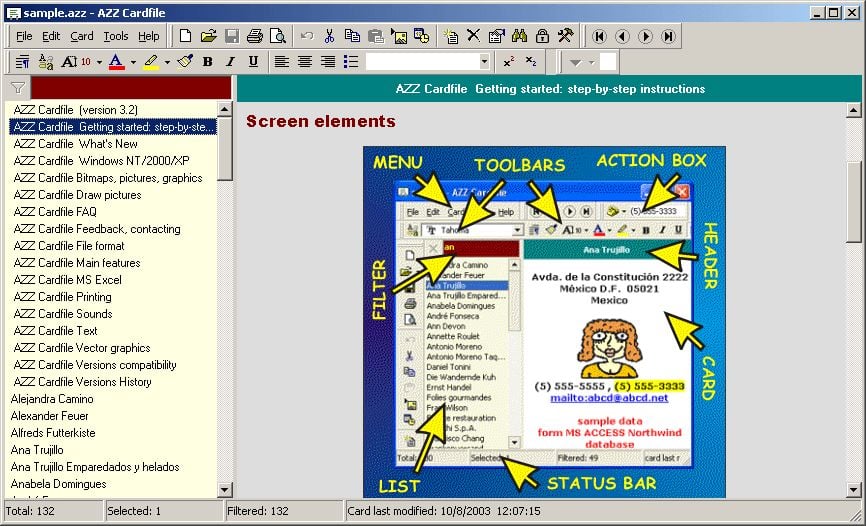
Task: Click the font size icon
Action: [x=76, y=61]
